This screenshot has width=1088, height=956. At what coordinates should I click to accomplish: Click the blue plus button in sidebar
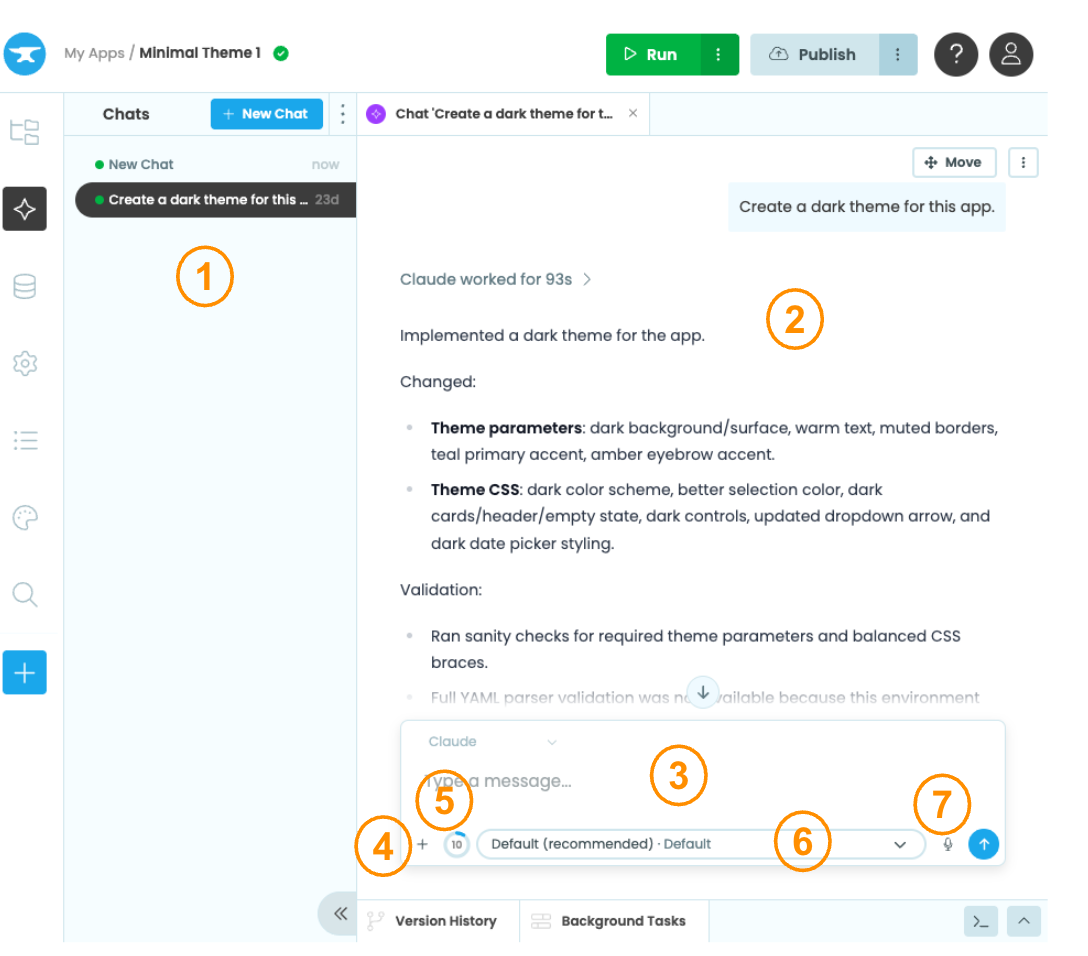pos(25,672)
